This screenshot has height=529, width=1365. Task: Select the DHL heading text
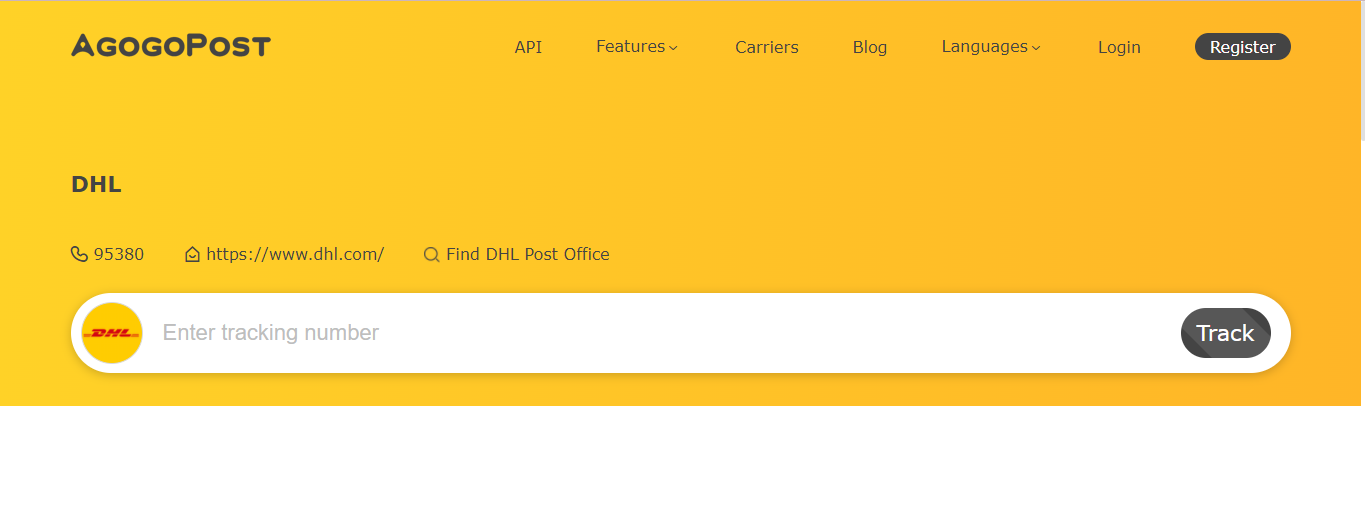[97, 184]
